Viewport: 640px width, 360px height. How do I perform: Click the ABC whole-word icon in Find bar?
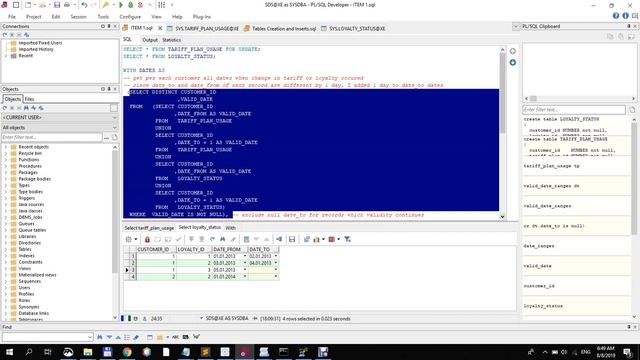pos(176,337)
